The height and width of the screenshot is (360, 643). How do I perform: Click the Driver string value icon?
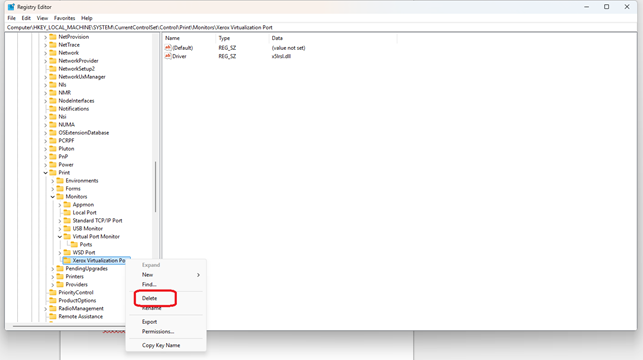[x=168, y=56]
